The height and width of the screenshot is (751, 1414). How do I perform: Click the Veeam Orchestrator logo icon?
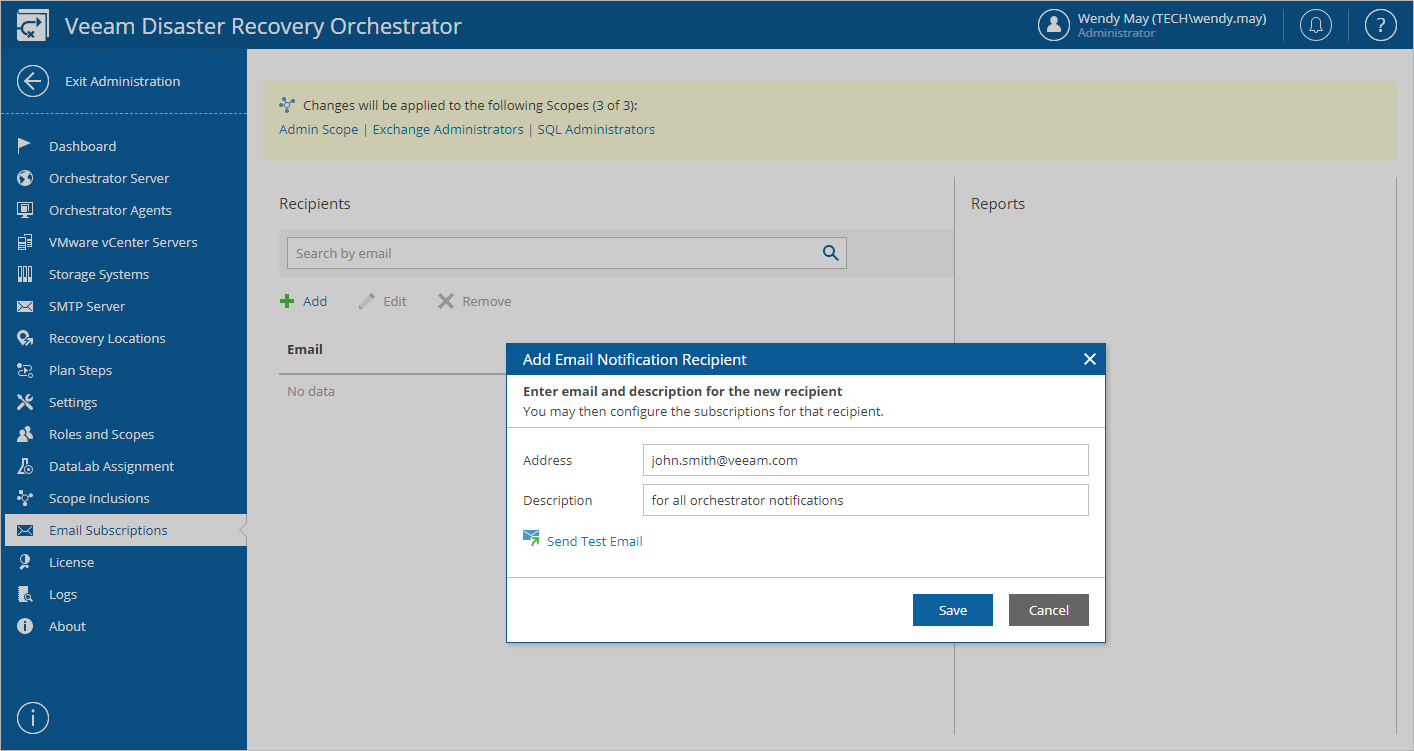(x=32, y=26)
